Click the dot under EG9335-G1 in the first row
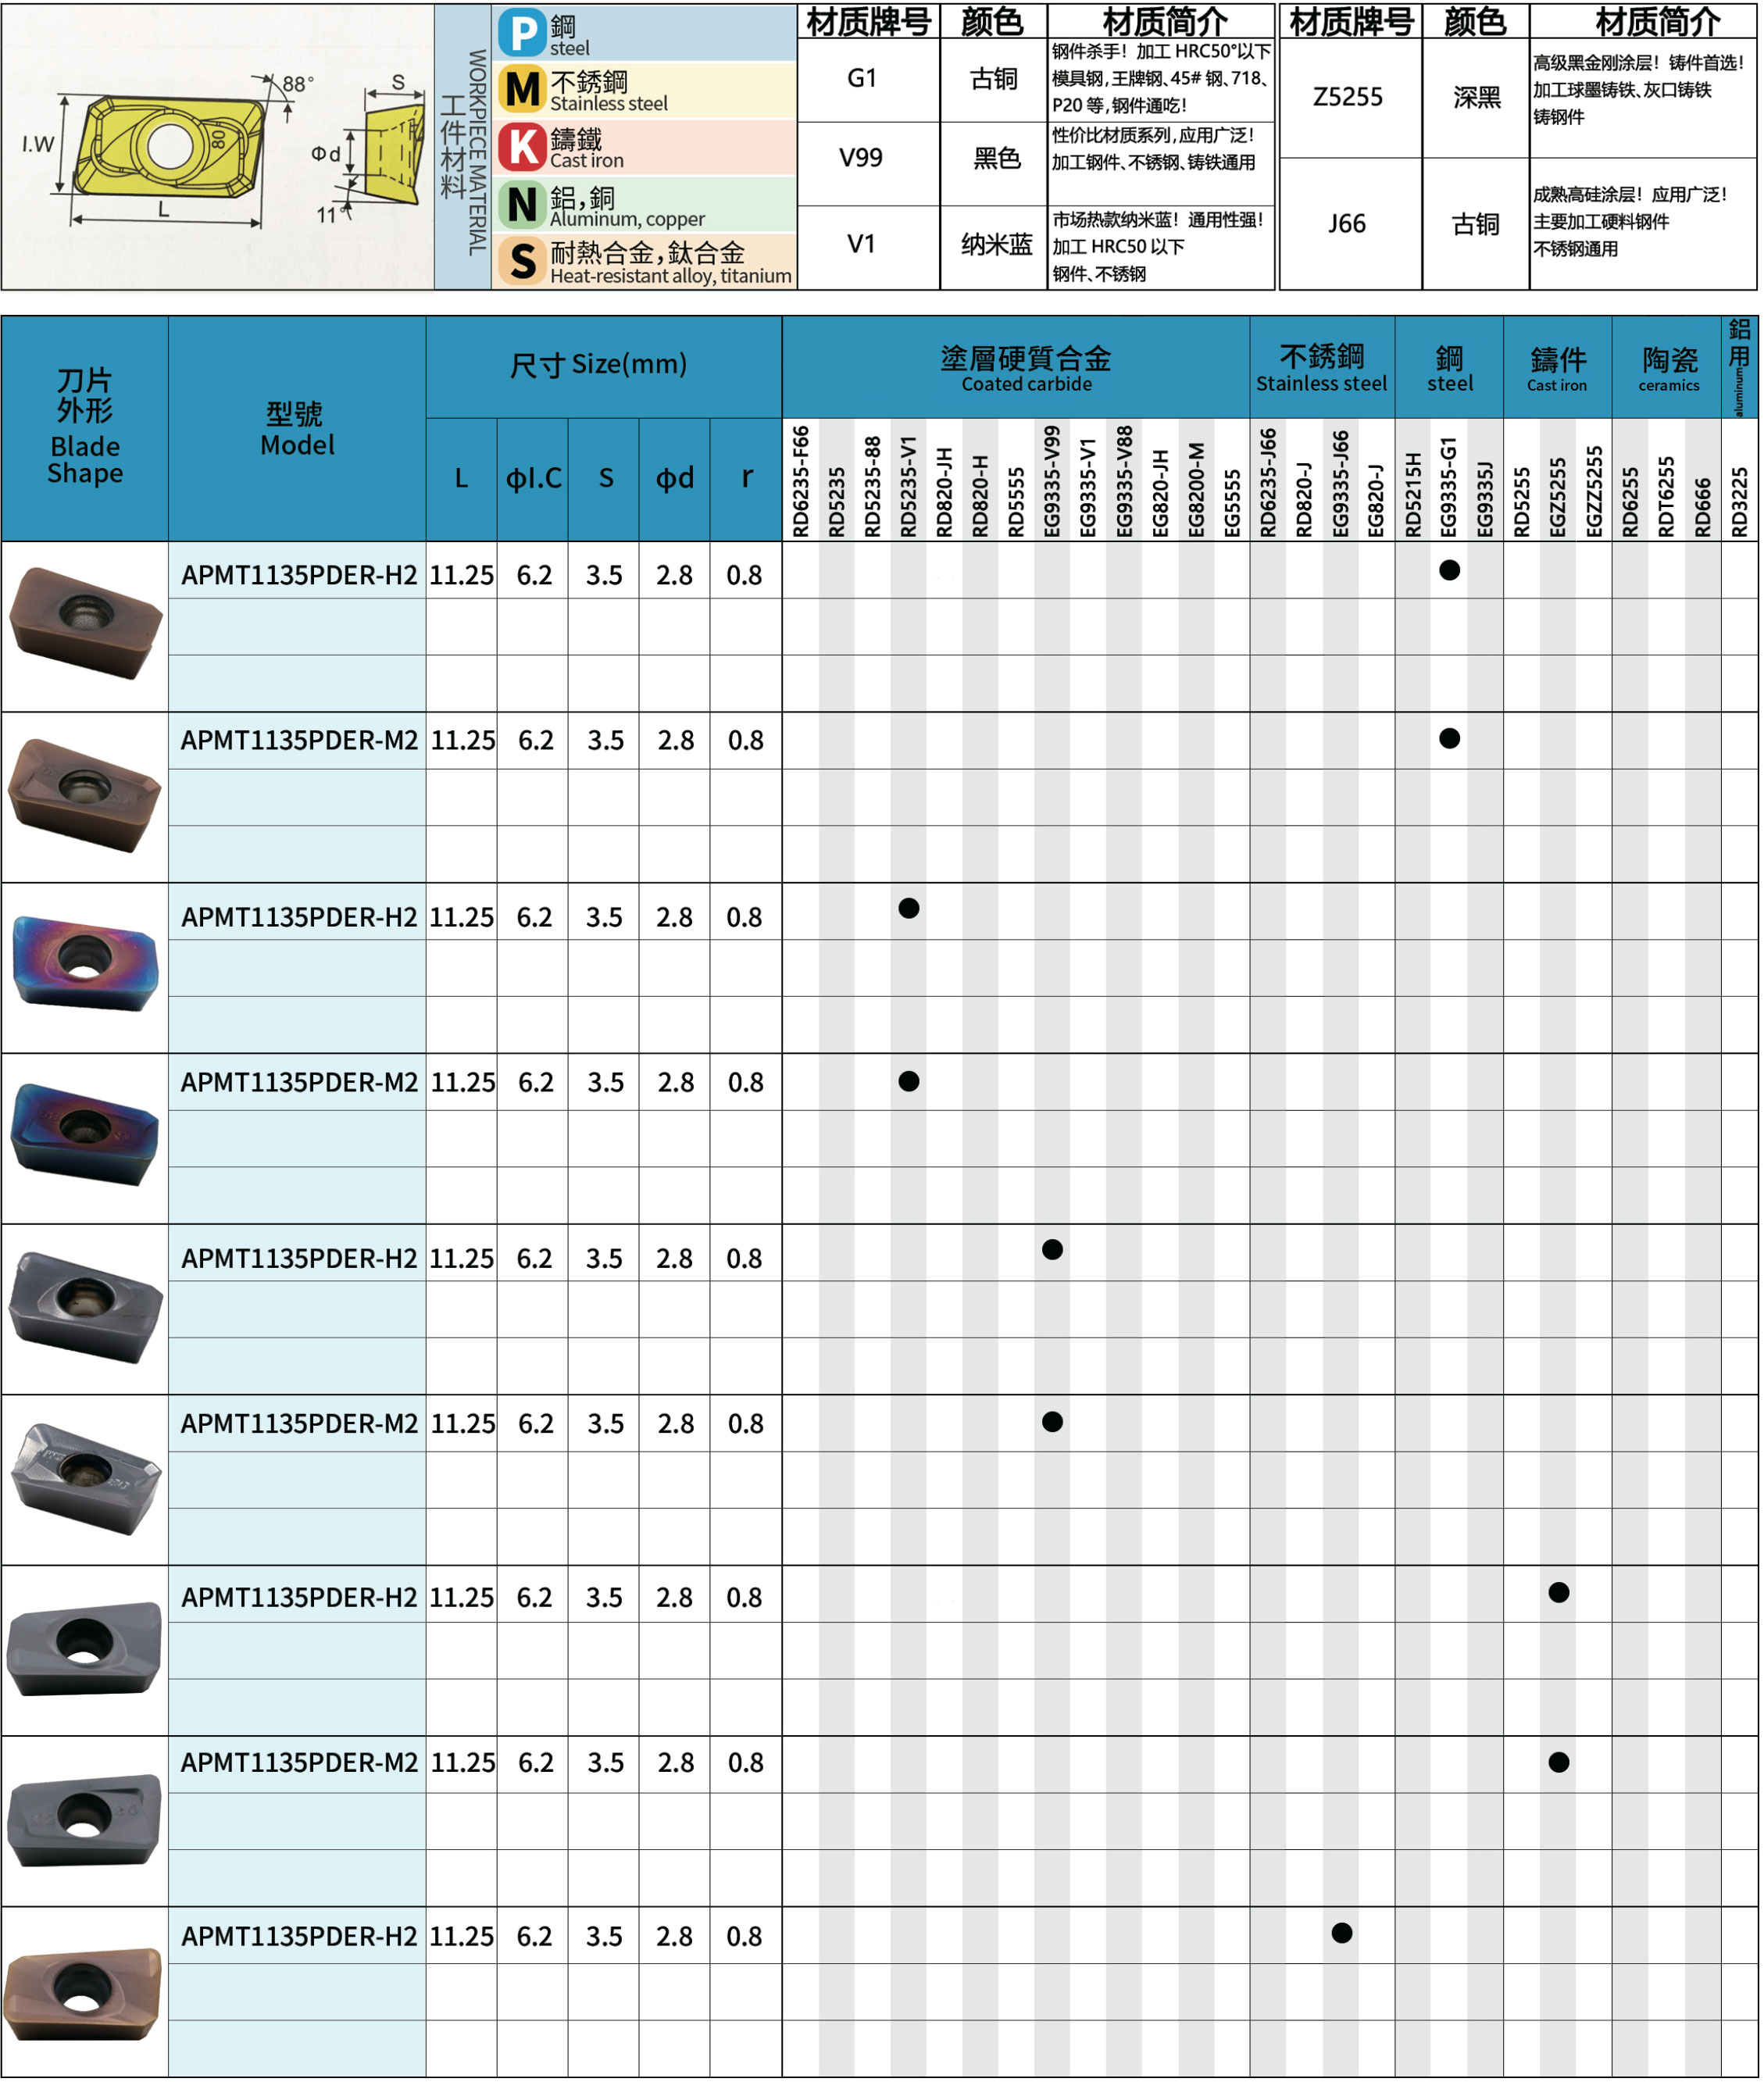This screenshot has width=1764, height=2082. click(x=1449, y=570)
